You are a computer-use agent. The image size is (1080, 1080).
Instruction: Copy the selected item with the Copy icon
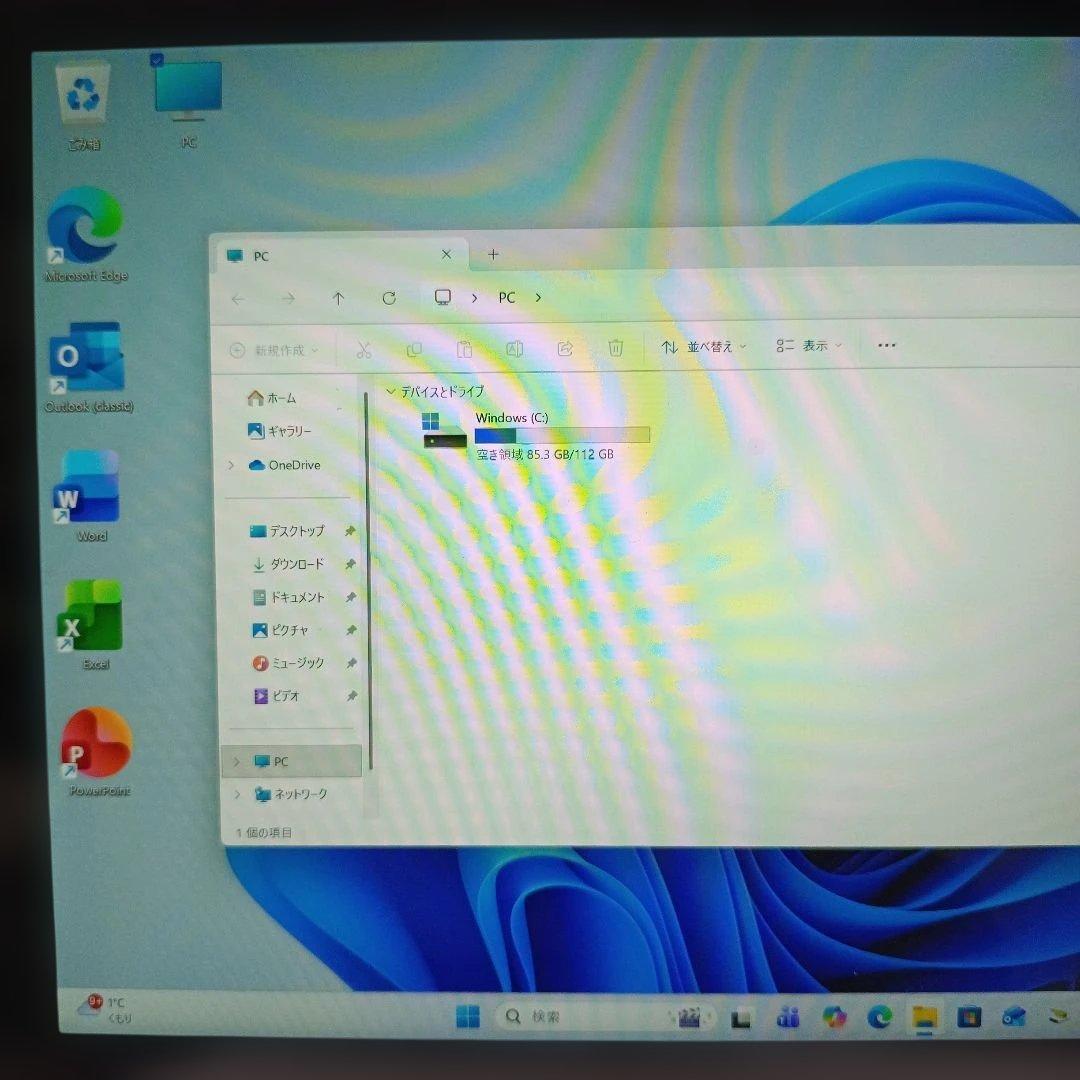(414, 348)
